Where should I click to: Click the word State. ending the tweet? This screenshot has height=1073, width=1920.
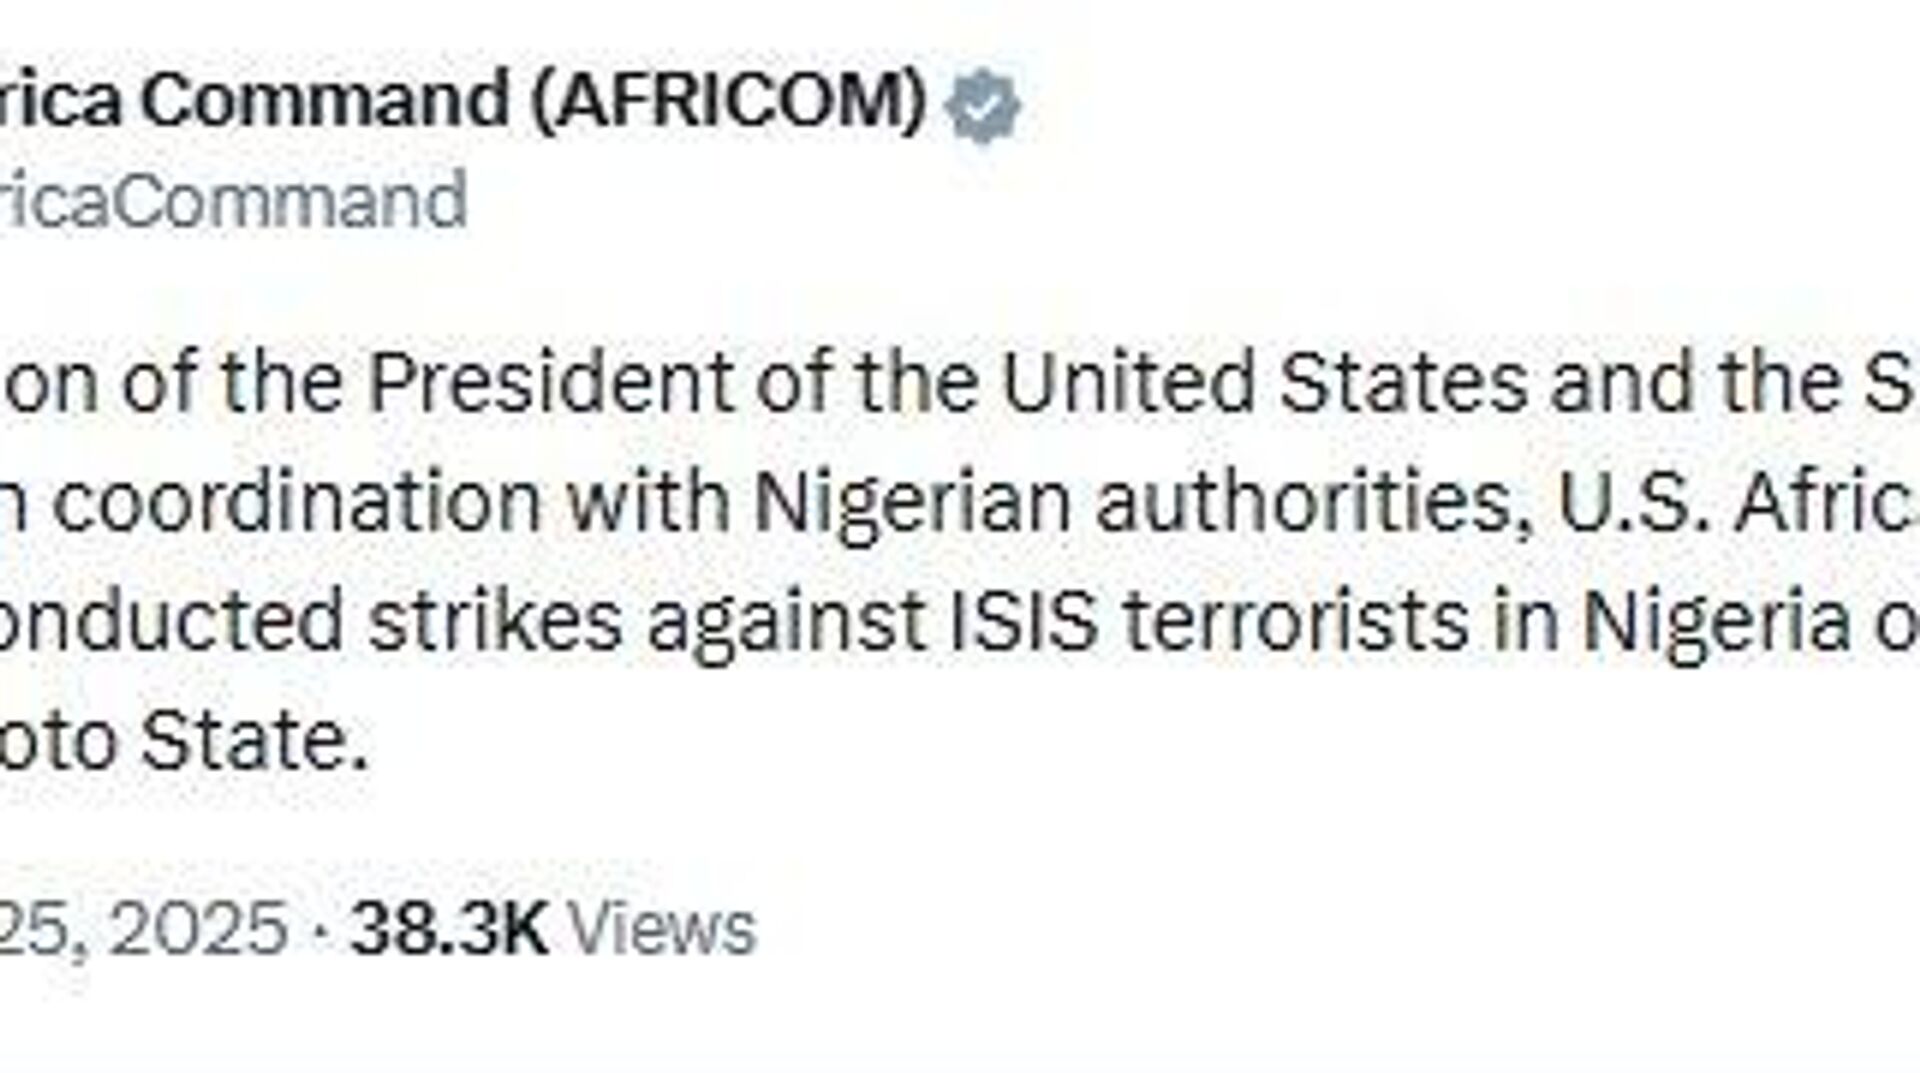tap(254, 741)
